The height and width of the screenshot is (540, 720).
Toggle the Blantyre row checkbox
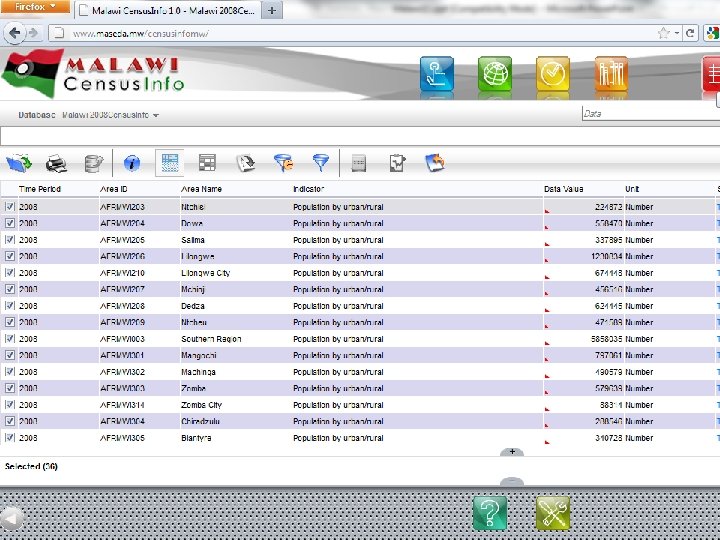pos(9,438)
